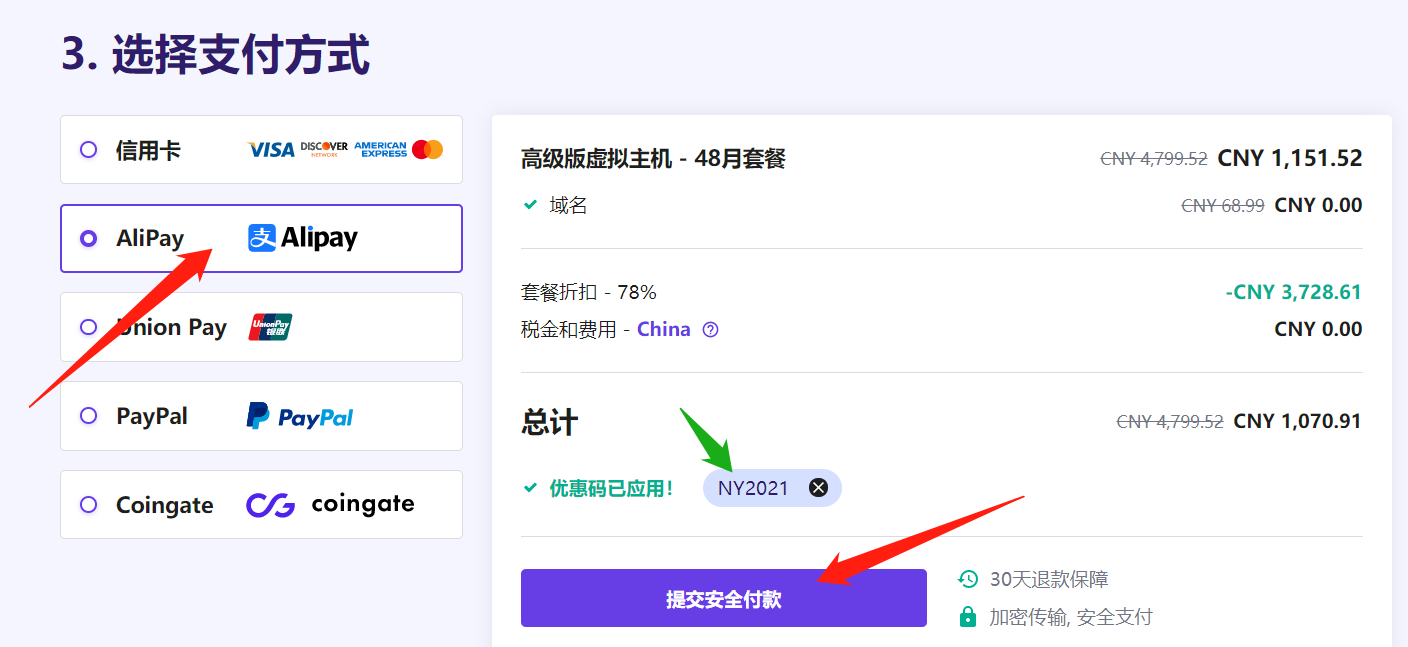1408x647 pixels.
Task: Click the Discover Network logo
Action: pos(324,149)
